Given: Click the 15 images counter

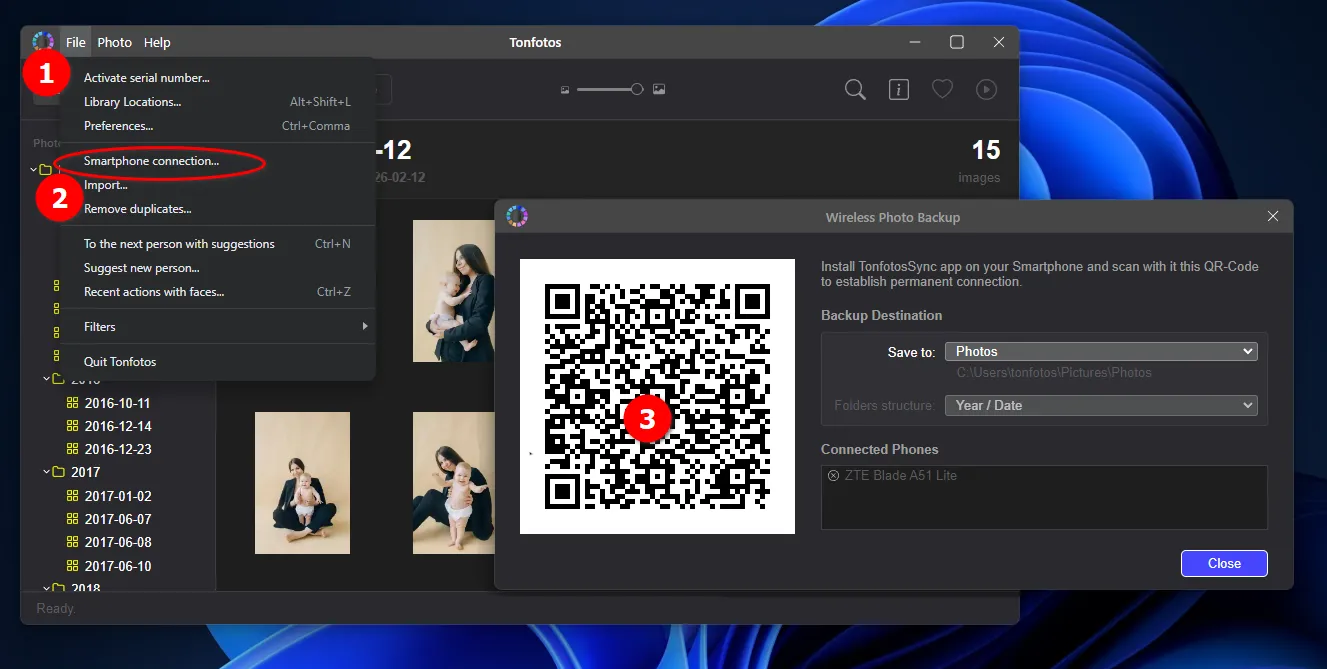Looking at the screenshot, I should click(x=979, y=161).
